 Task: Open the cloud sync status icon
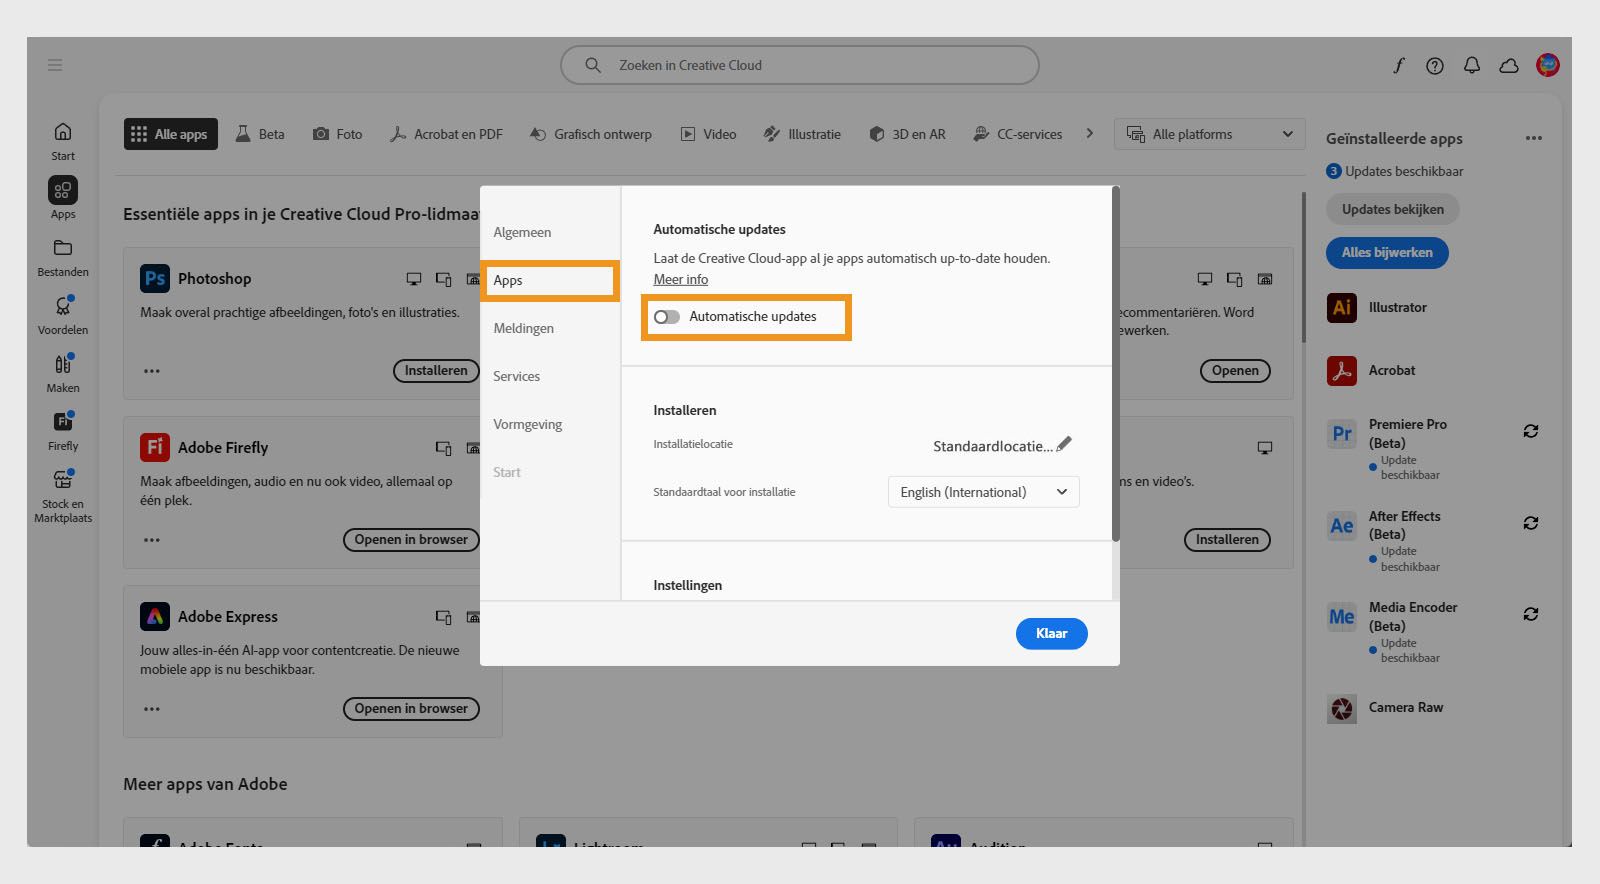pos(1509,66)
